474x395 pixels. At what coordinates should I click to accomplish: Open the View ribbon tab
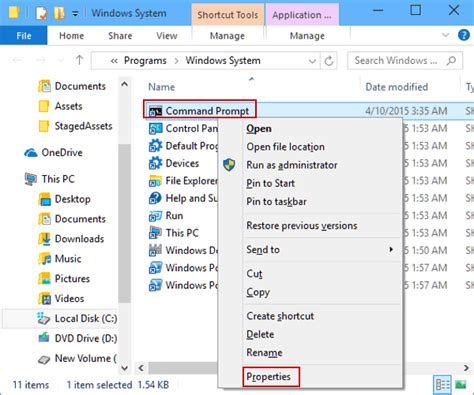tap(167, 36)
